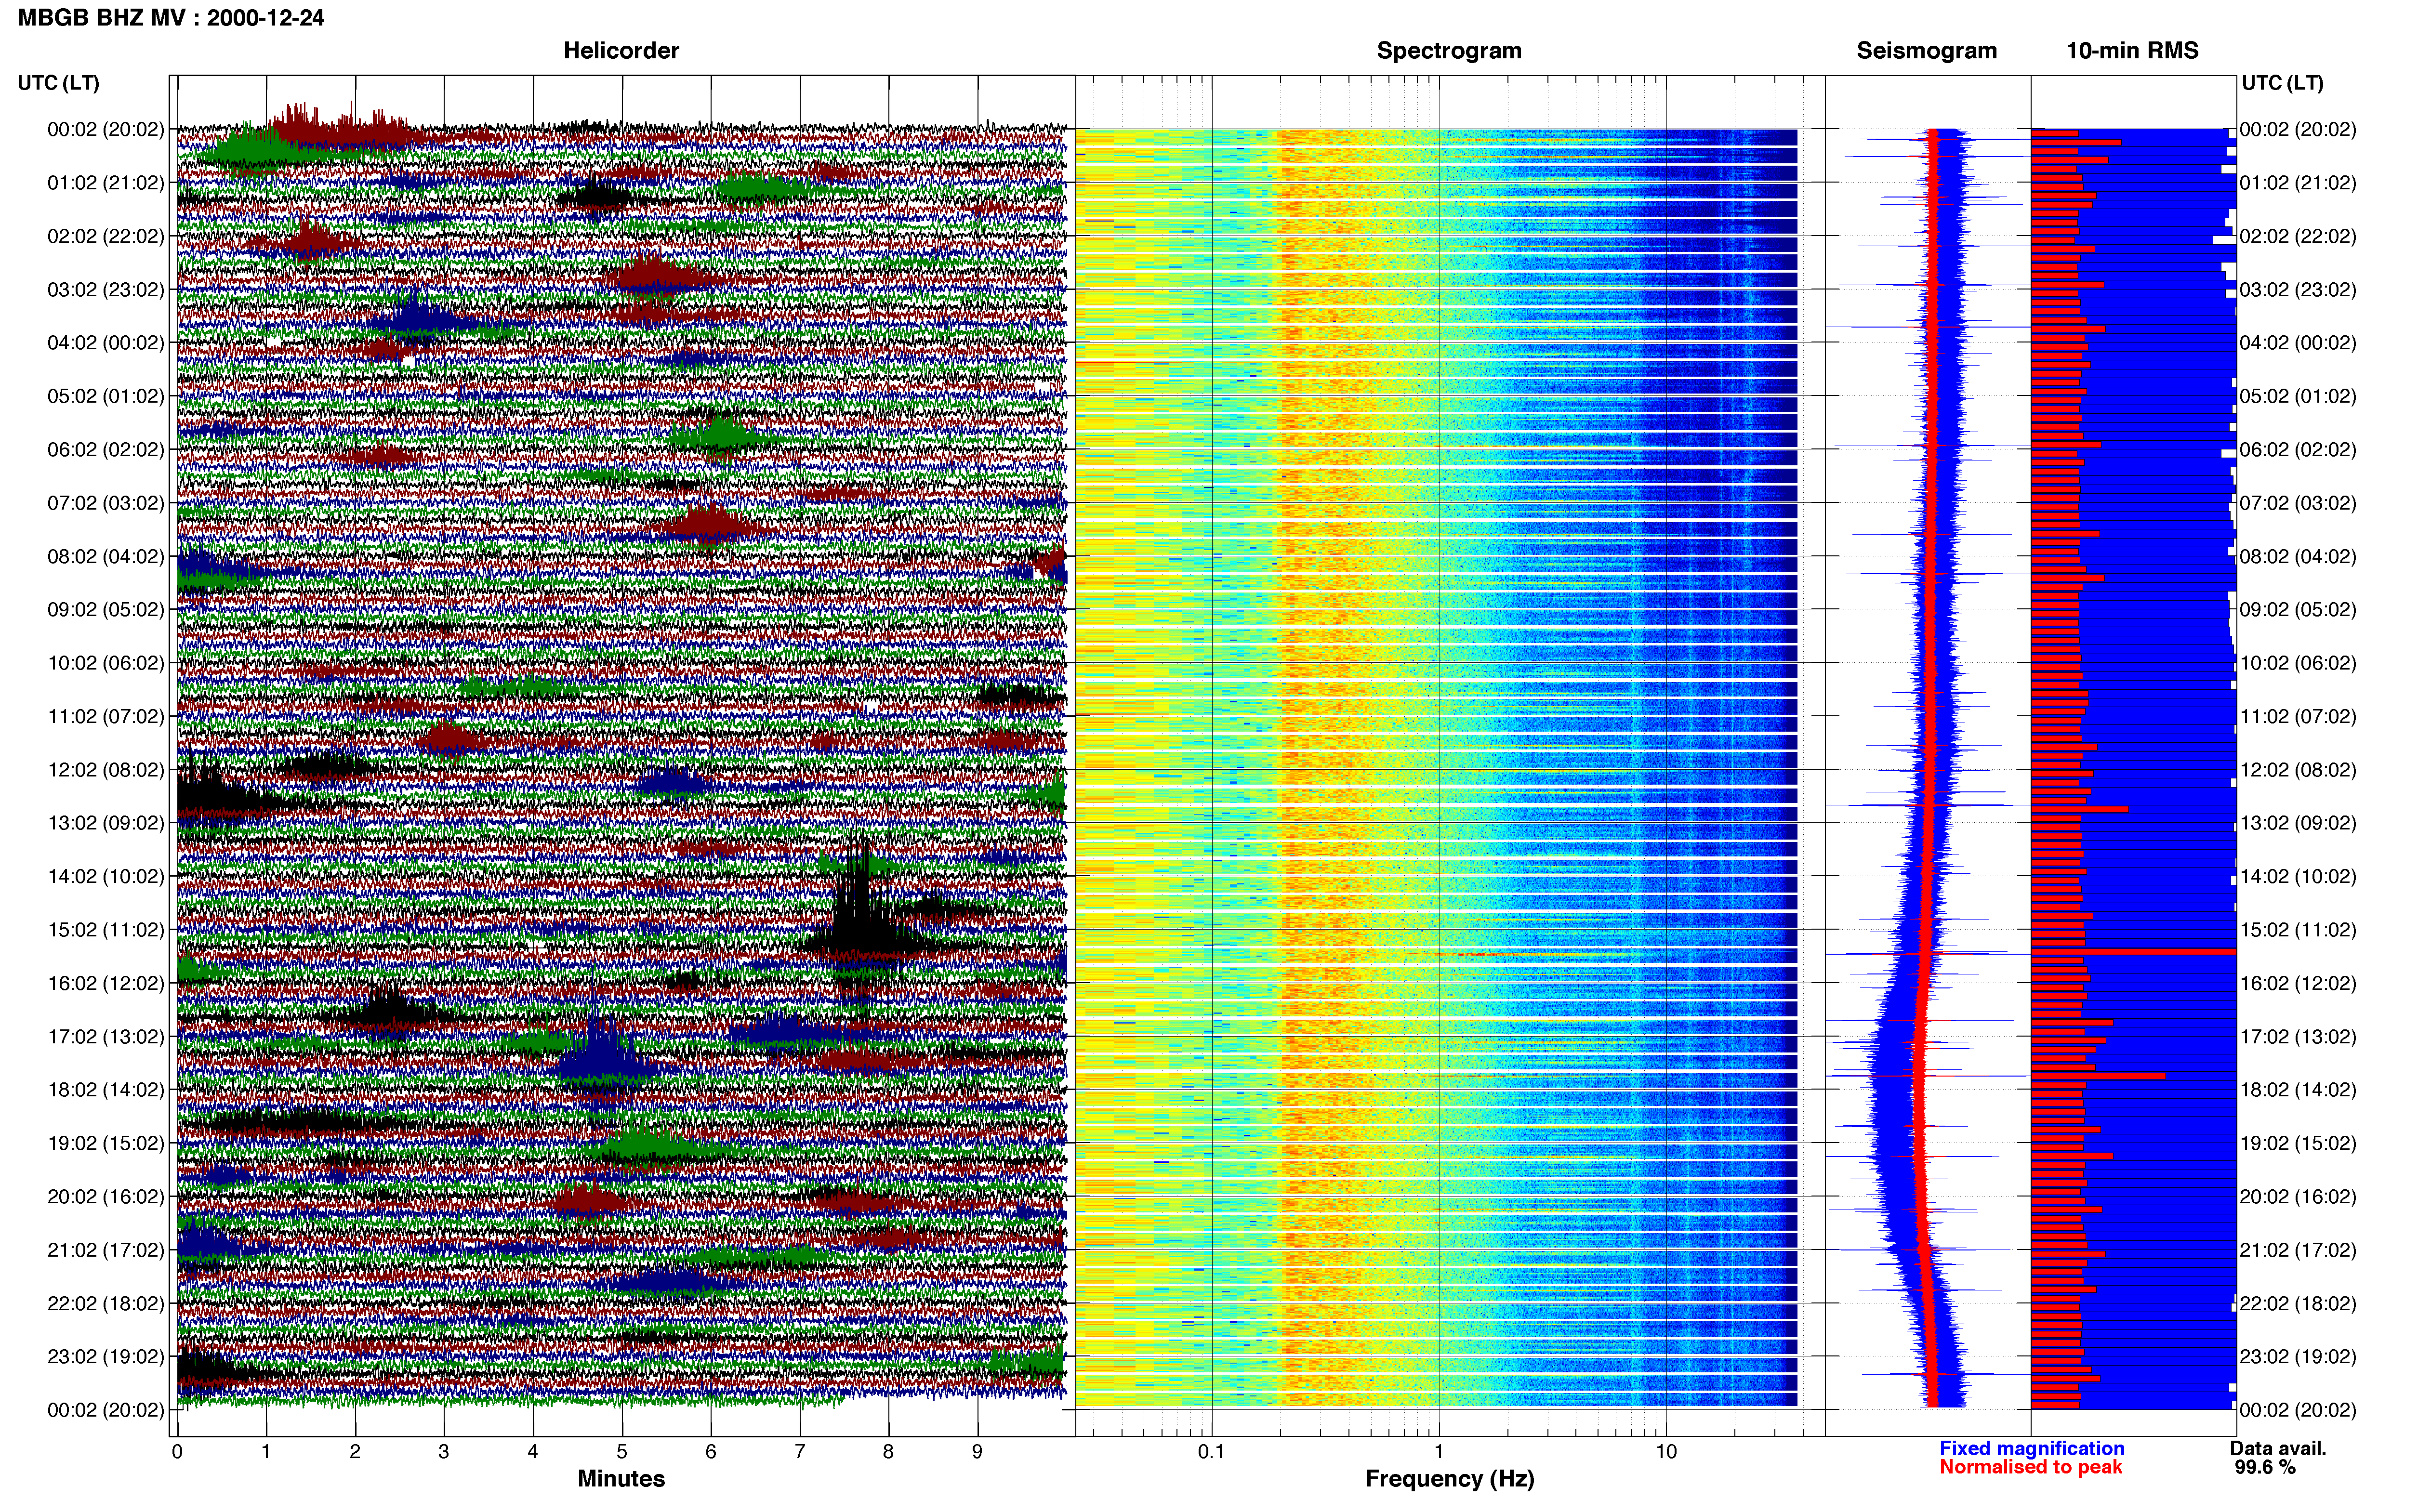Click '19:02 (15:02)' beside the 10-min RMS panel
The height and width of the screenshot is (1512, 2418).
click(x=2298, y=1143)
